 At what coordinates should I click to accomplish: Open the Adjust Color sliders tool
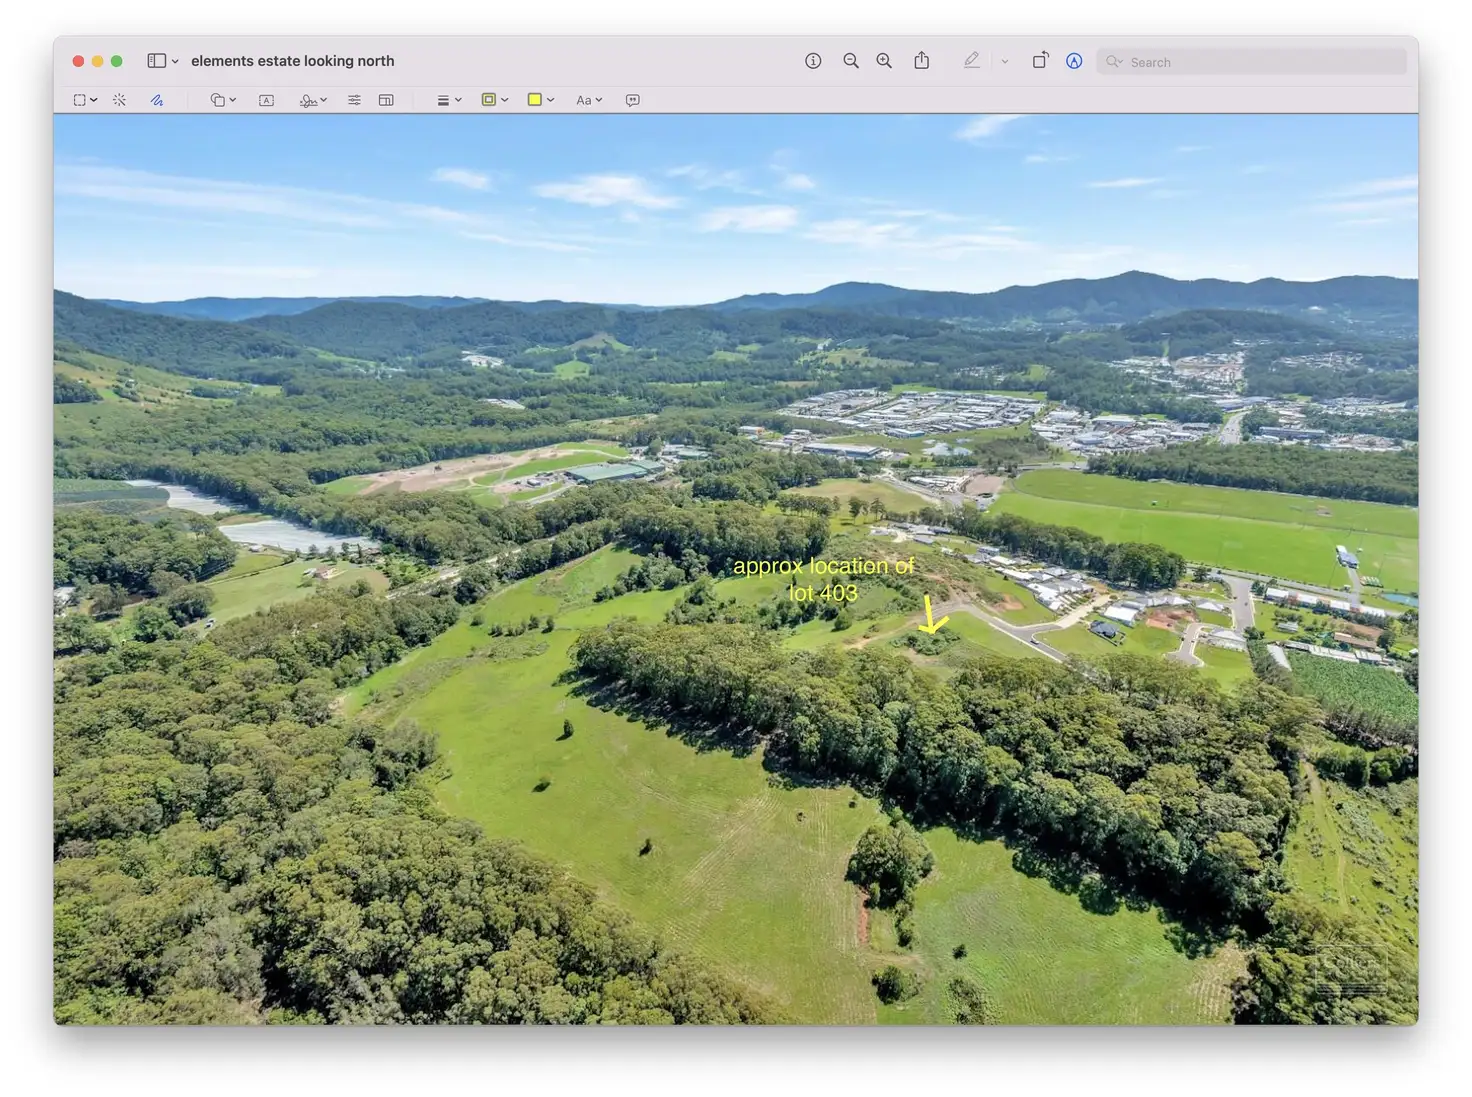click(x=354, y=100)
